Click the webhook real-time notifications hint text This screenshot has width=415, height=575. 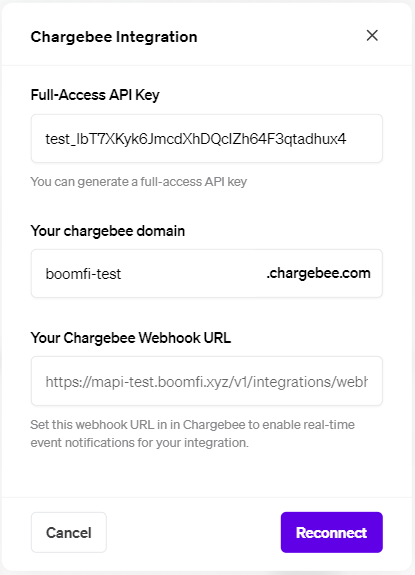pyautogui.click(x=192, y=433)
